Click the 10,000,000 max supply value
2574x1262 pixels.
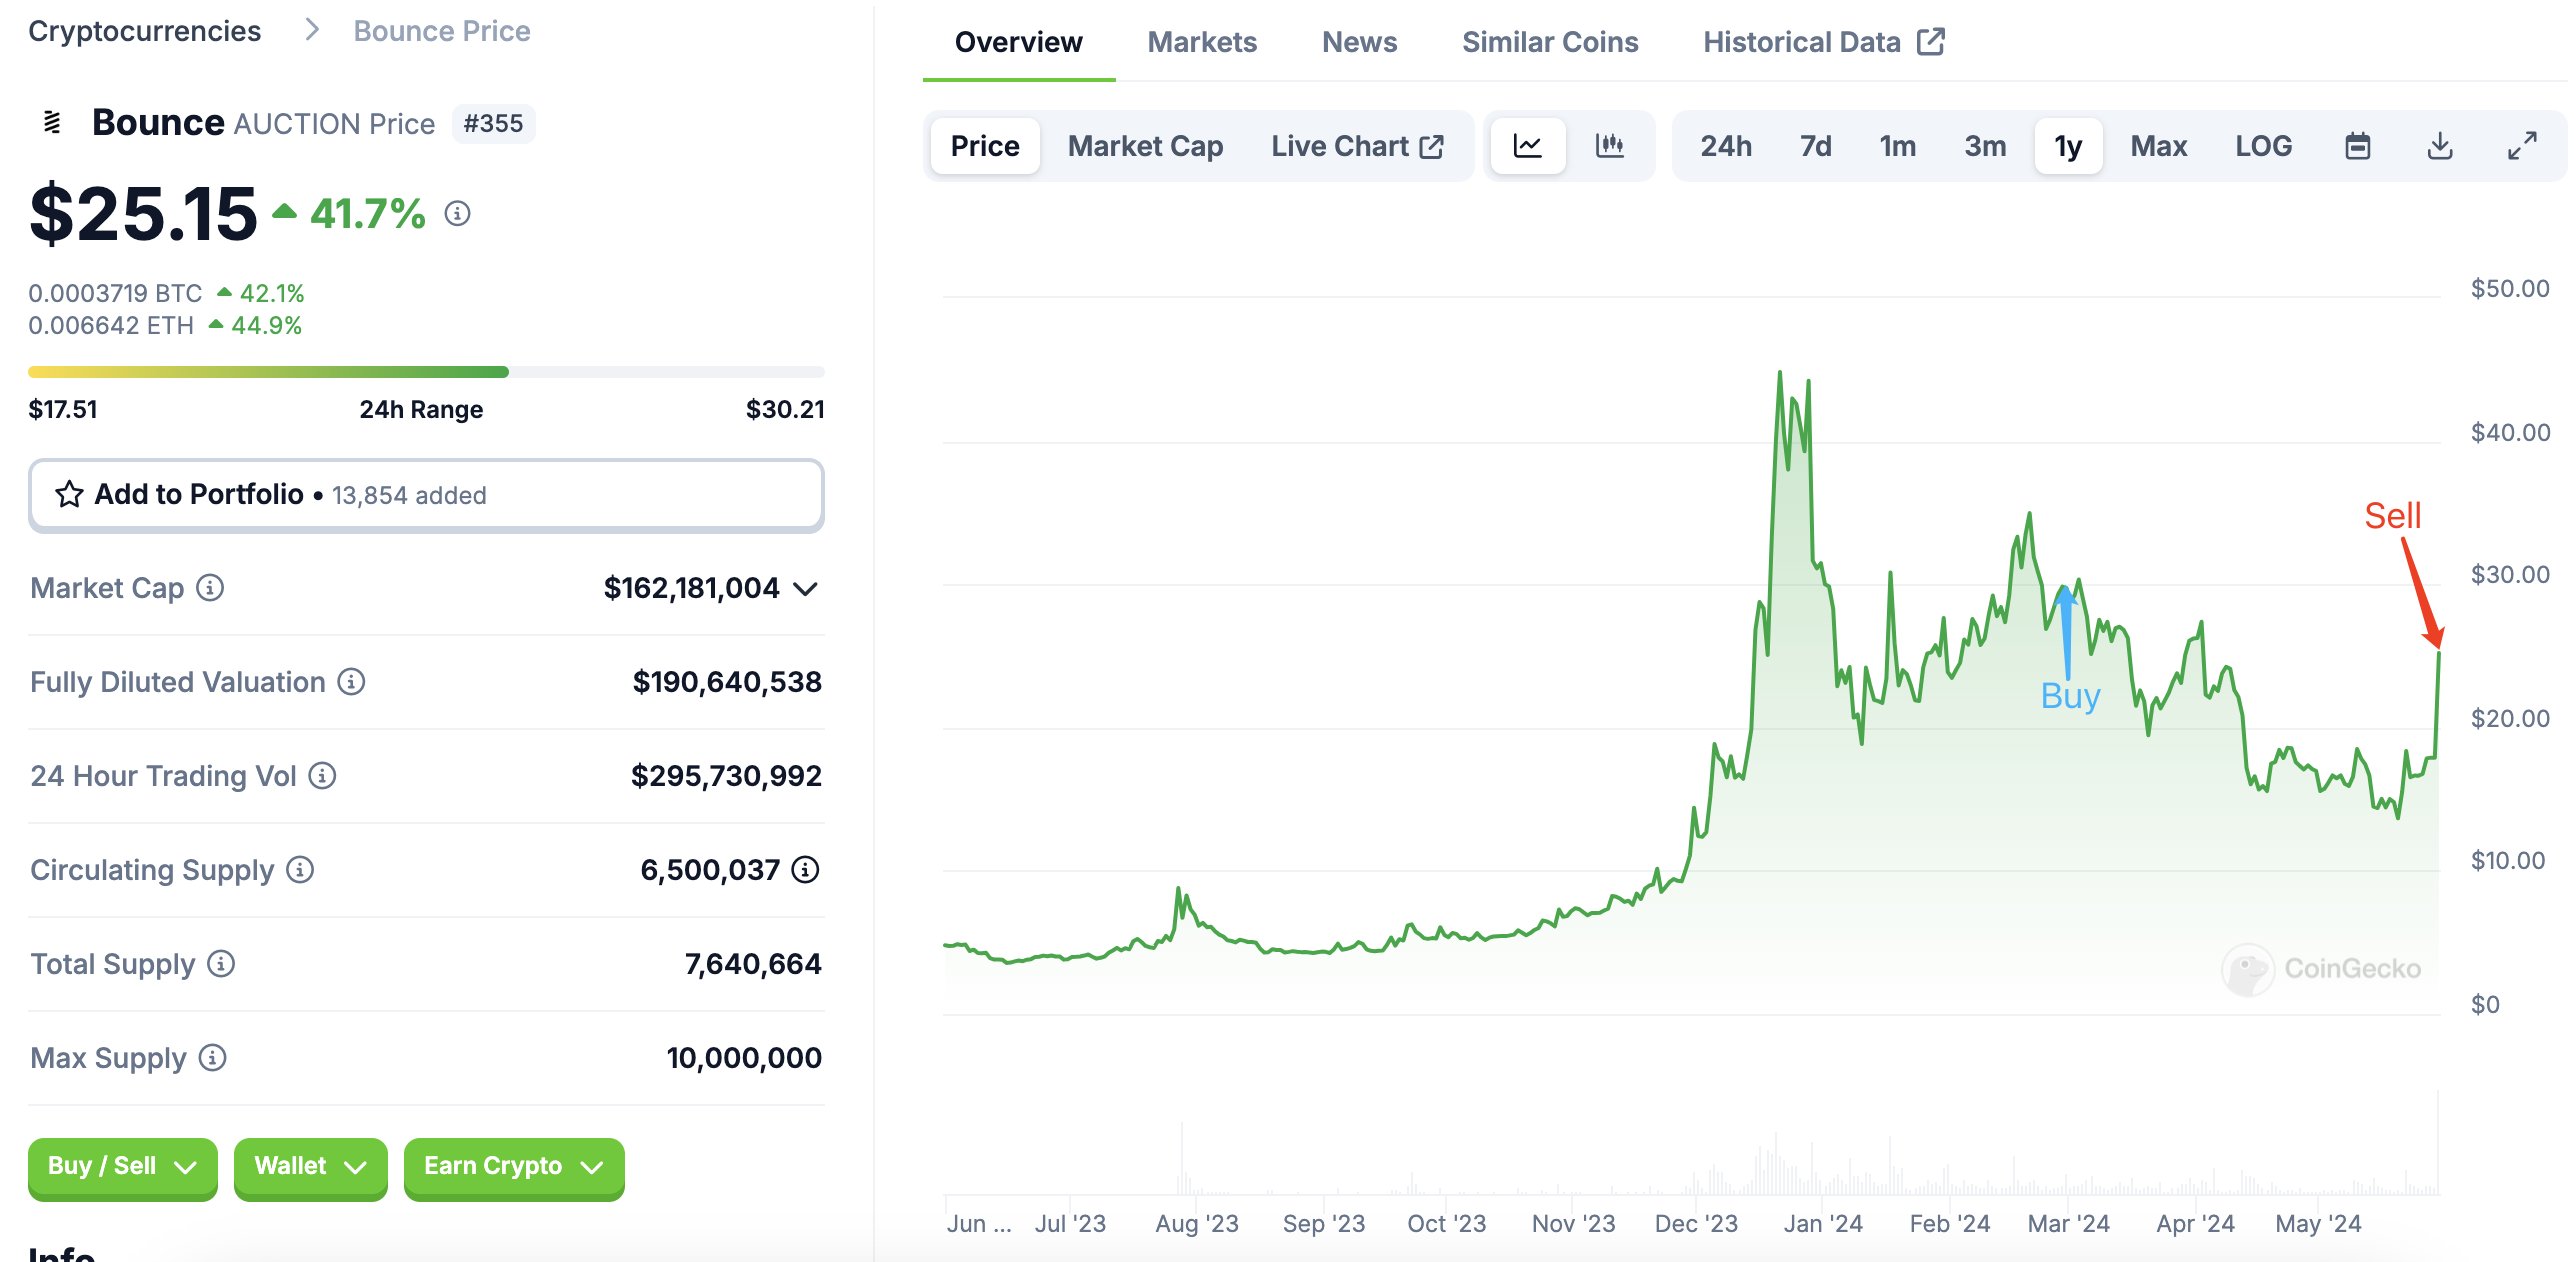tap(744, 1057)
